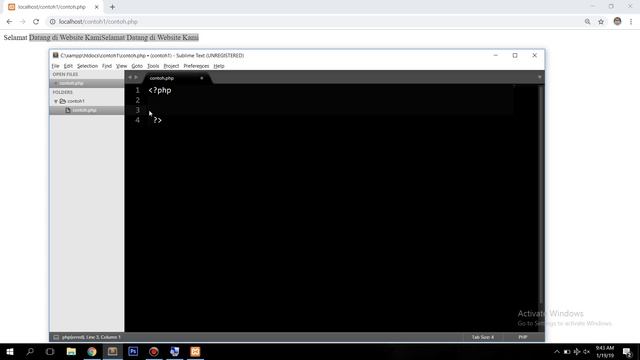Close the contoh.php editor tab

202,78
